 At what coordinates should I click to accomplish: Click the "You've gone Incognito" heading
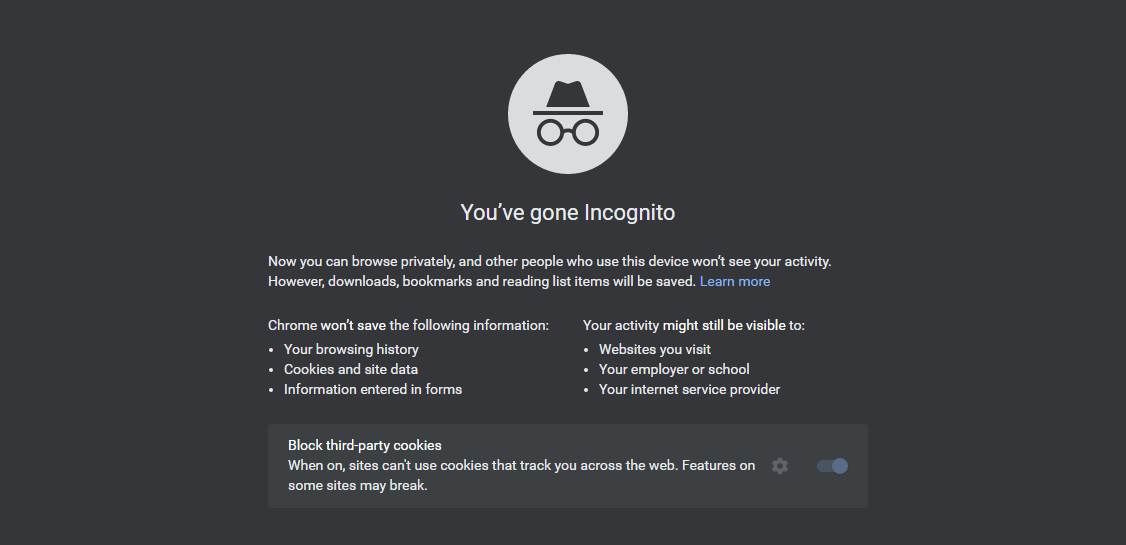coord(567,213)
